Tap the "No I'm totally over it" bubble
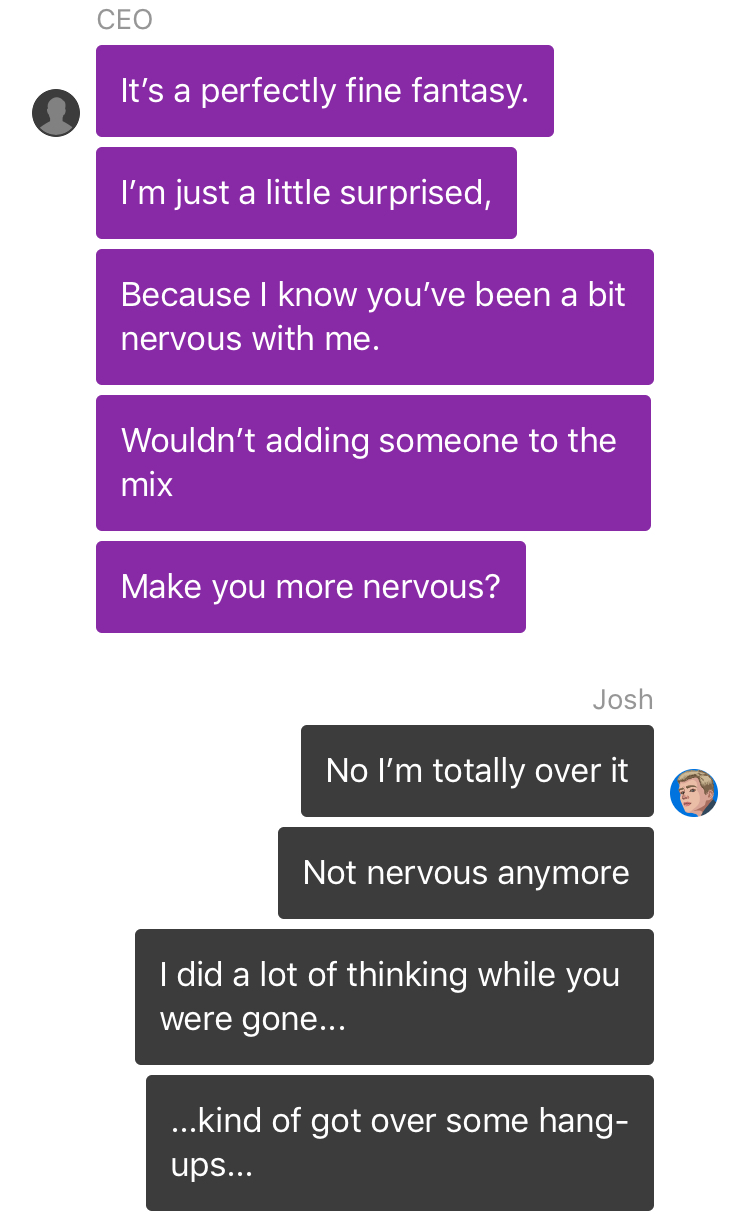Screen dimensions: 750x1215 [x=477, y=771]
